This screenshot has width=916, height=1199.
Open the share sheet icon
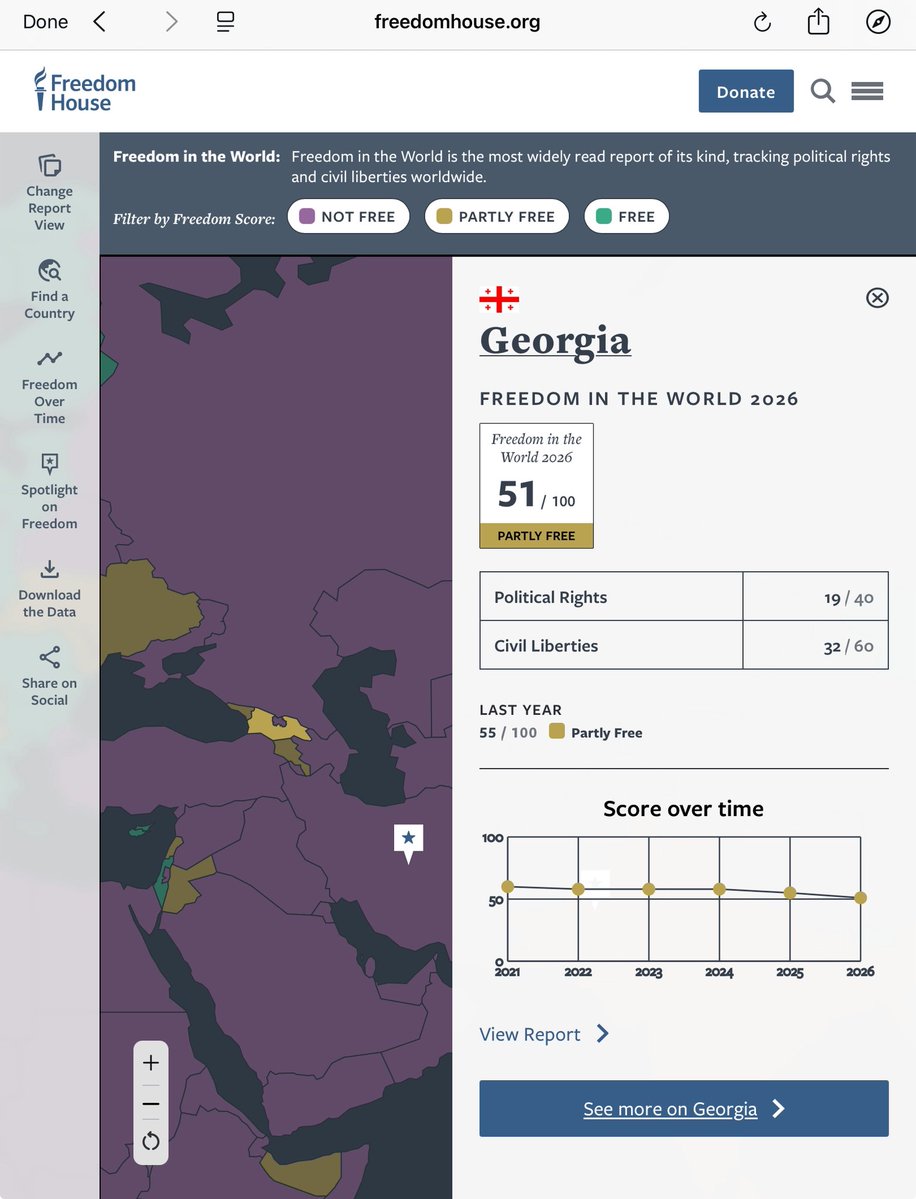[x=818, y=21]
